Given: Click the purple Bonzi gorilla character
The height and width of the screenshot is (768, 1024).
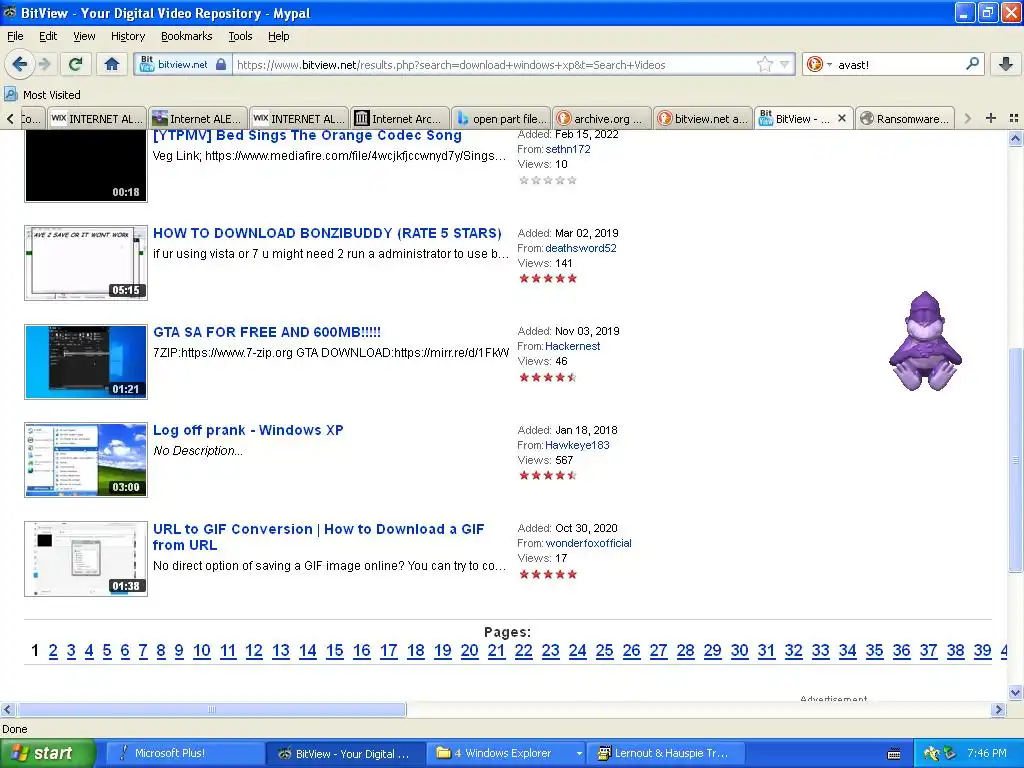Looking at the screenshot, I should point(925,341).
